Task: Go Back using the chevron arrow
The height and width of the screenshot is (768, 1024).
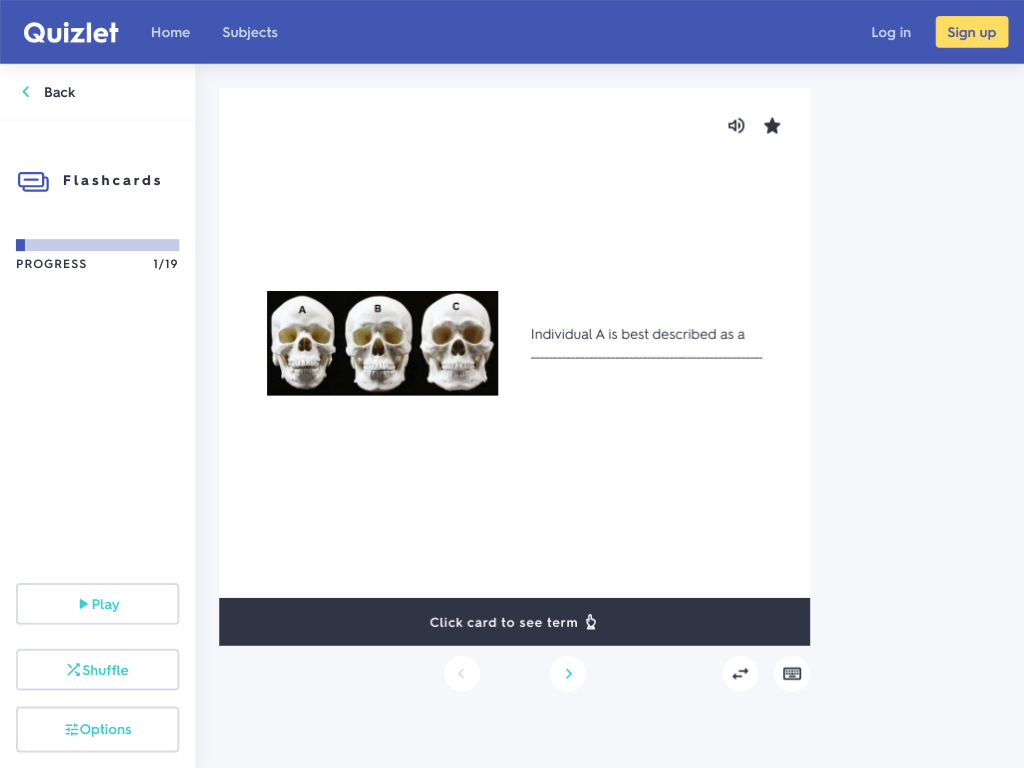Action: tap(26, 92)
